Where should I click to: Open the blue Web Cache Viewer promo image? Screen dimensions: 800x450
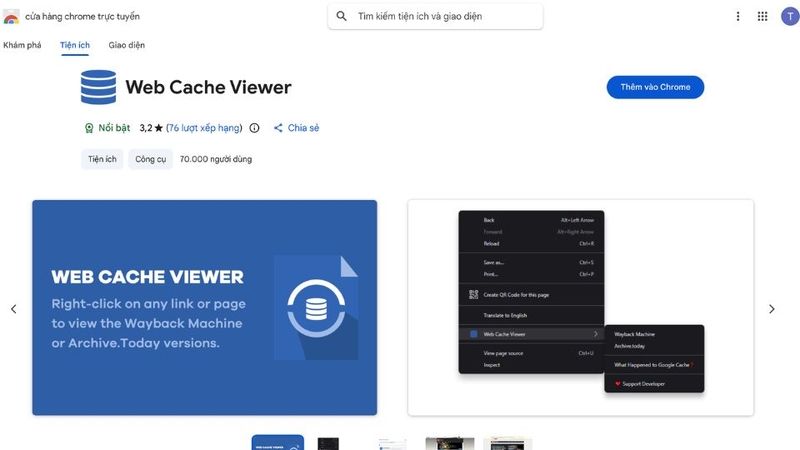(205, 308)
